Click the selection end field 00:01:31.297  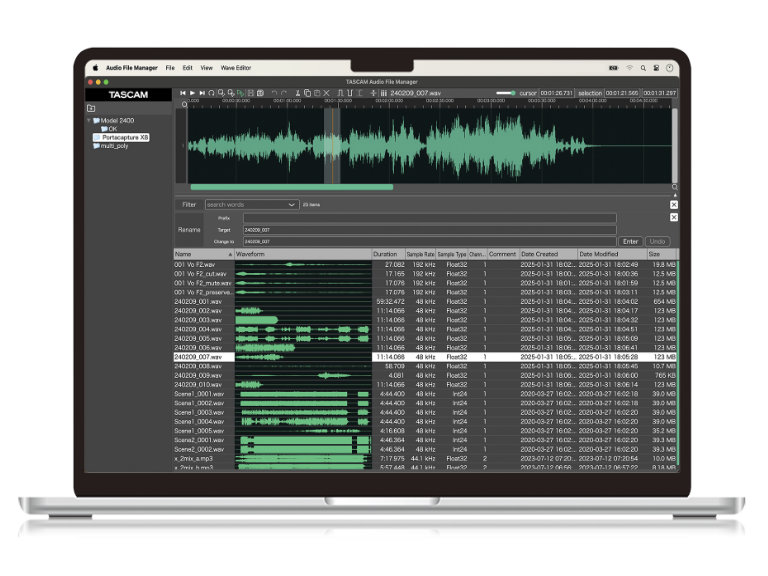[660, 93]
